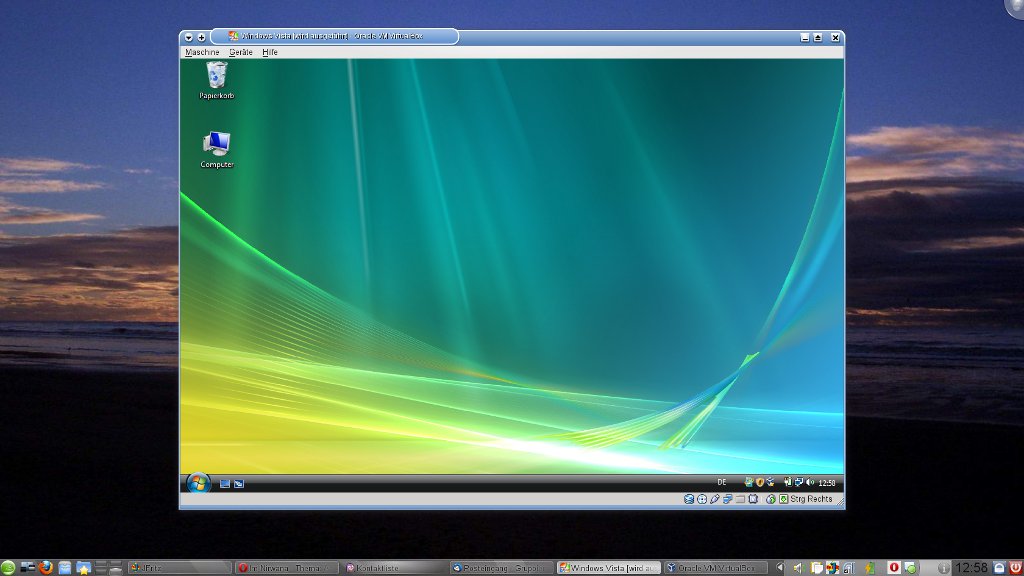Switch to Im Nirvana Opera taskbar entry

(x=287, y=568)
